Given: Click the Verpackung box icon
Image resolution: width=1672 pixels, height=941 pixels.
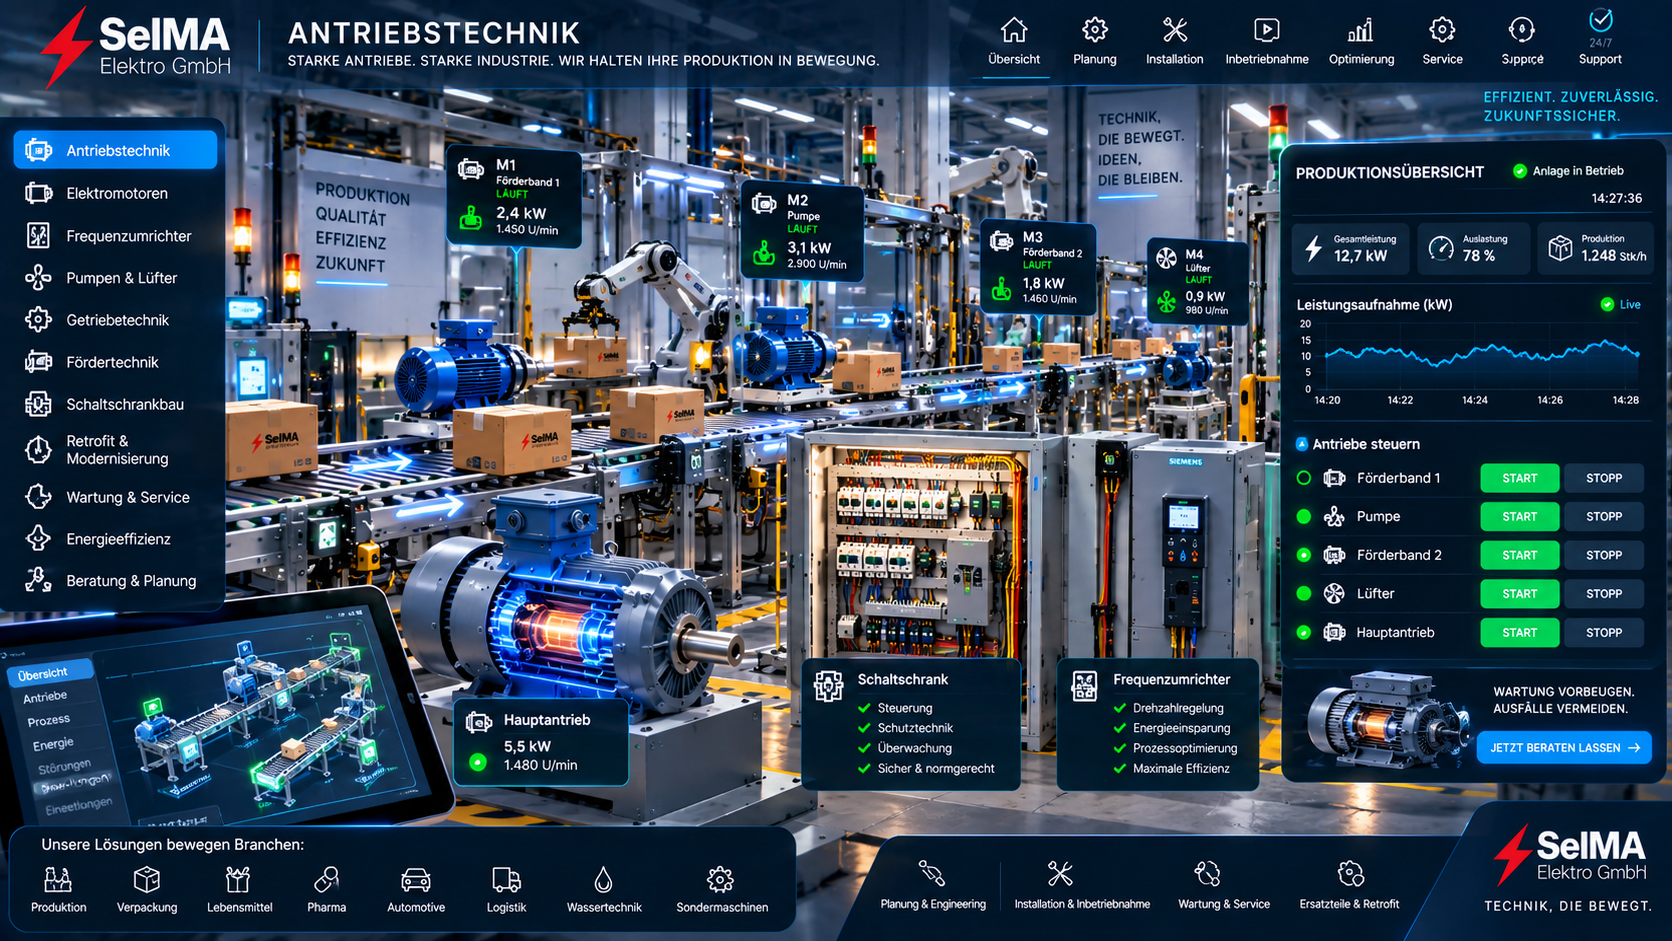Looking at the screenshot, I should click(x=147, y=880).
